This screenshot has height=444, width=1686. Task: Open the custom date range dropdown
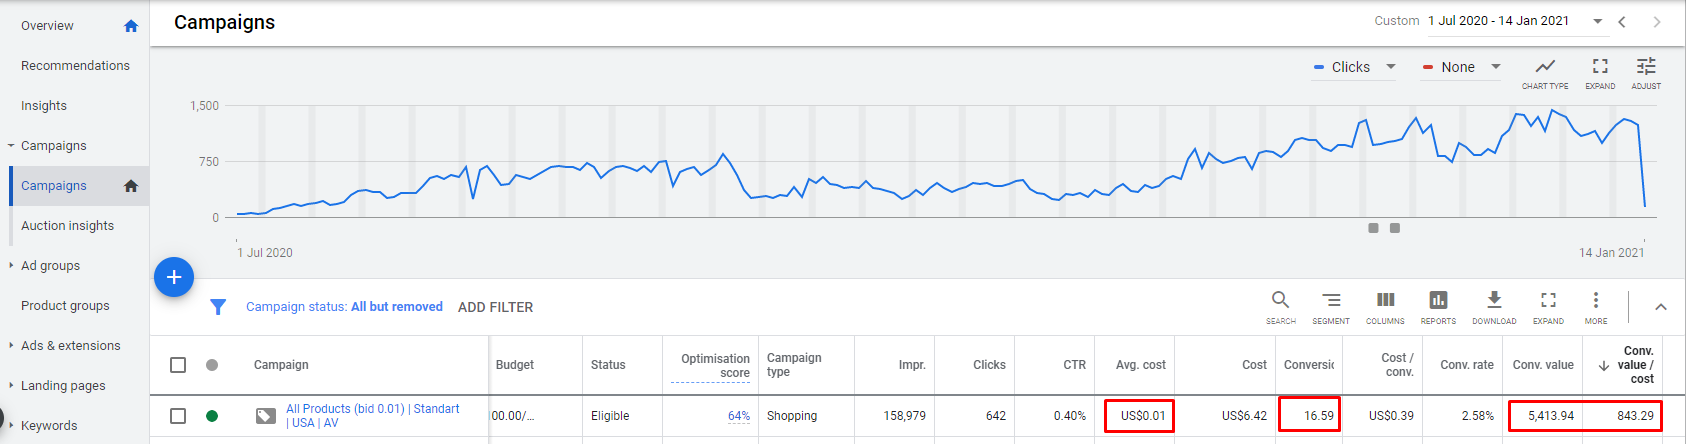[1597, 21]
